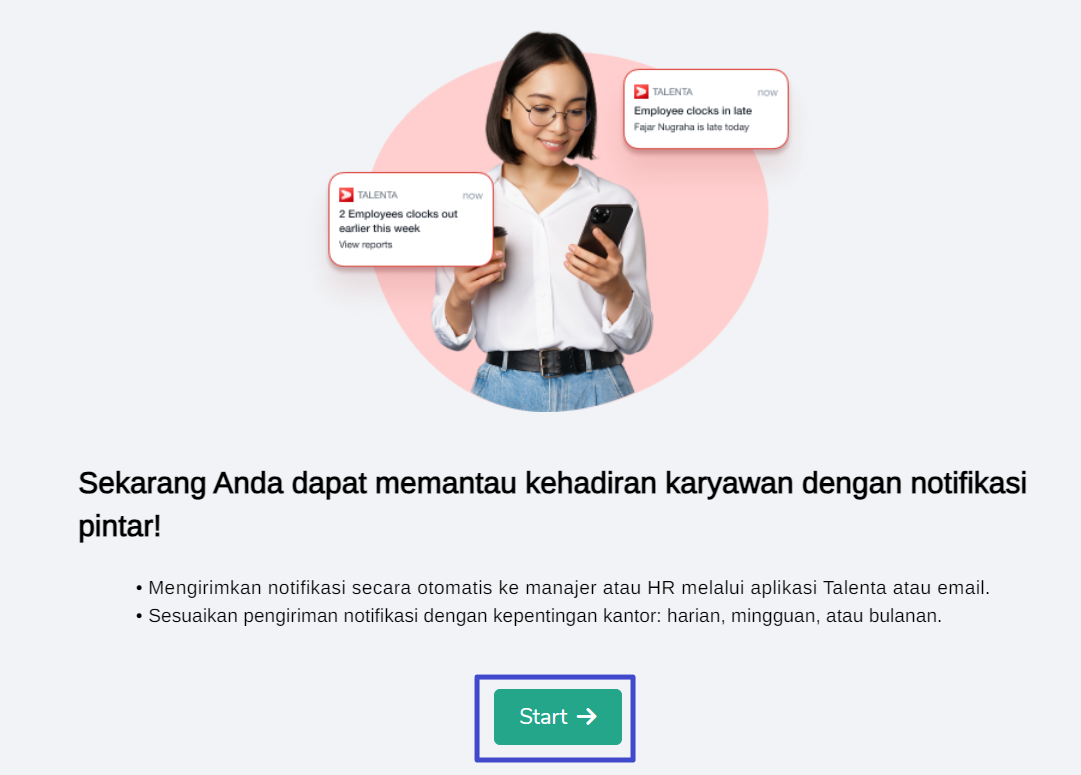Click the 'now' timestamp on late notification
The width and height of the screenshot is (1081, 775).
point(767,92)
